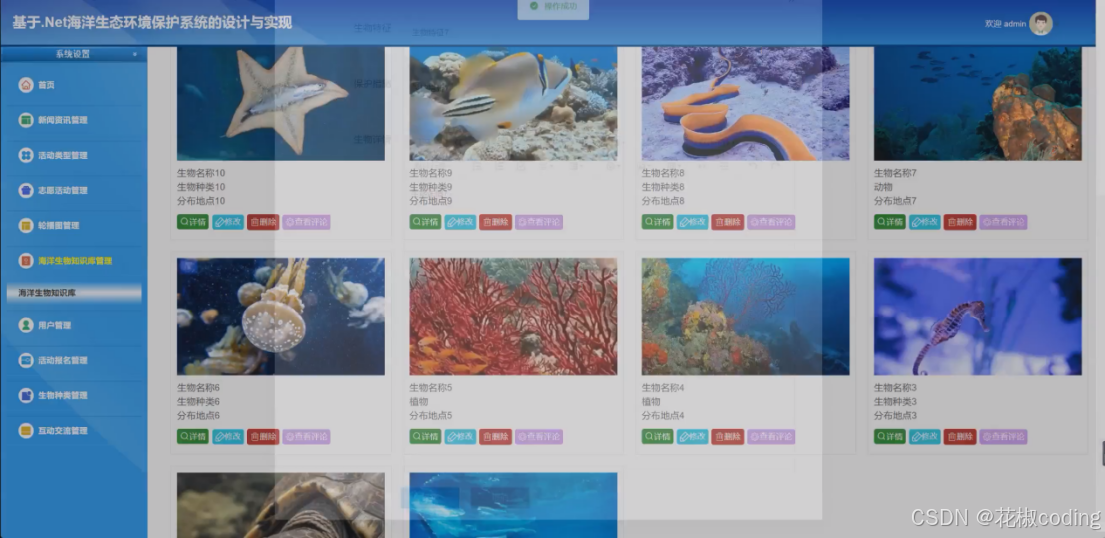This screenshot has width=1105, height=538.
Task: Click the 活动报名管理 sidebar icon
Action: click(26, 360)
